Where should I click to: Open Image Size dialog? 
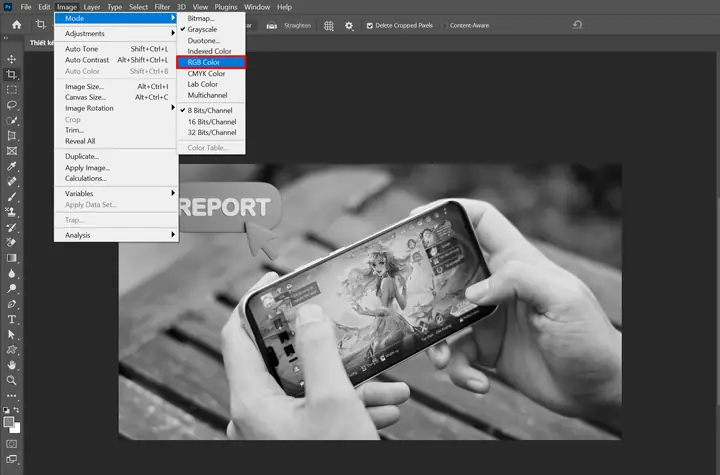[x=116, y=86]
